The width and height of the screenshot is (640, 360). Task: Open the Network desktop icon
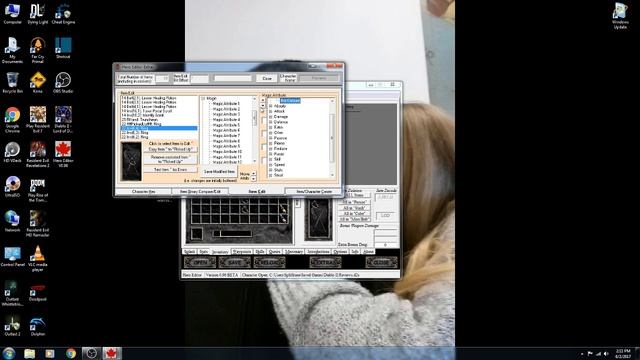point(12,222)
